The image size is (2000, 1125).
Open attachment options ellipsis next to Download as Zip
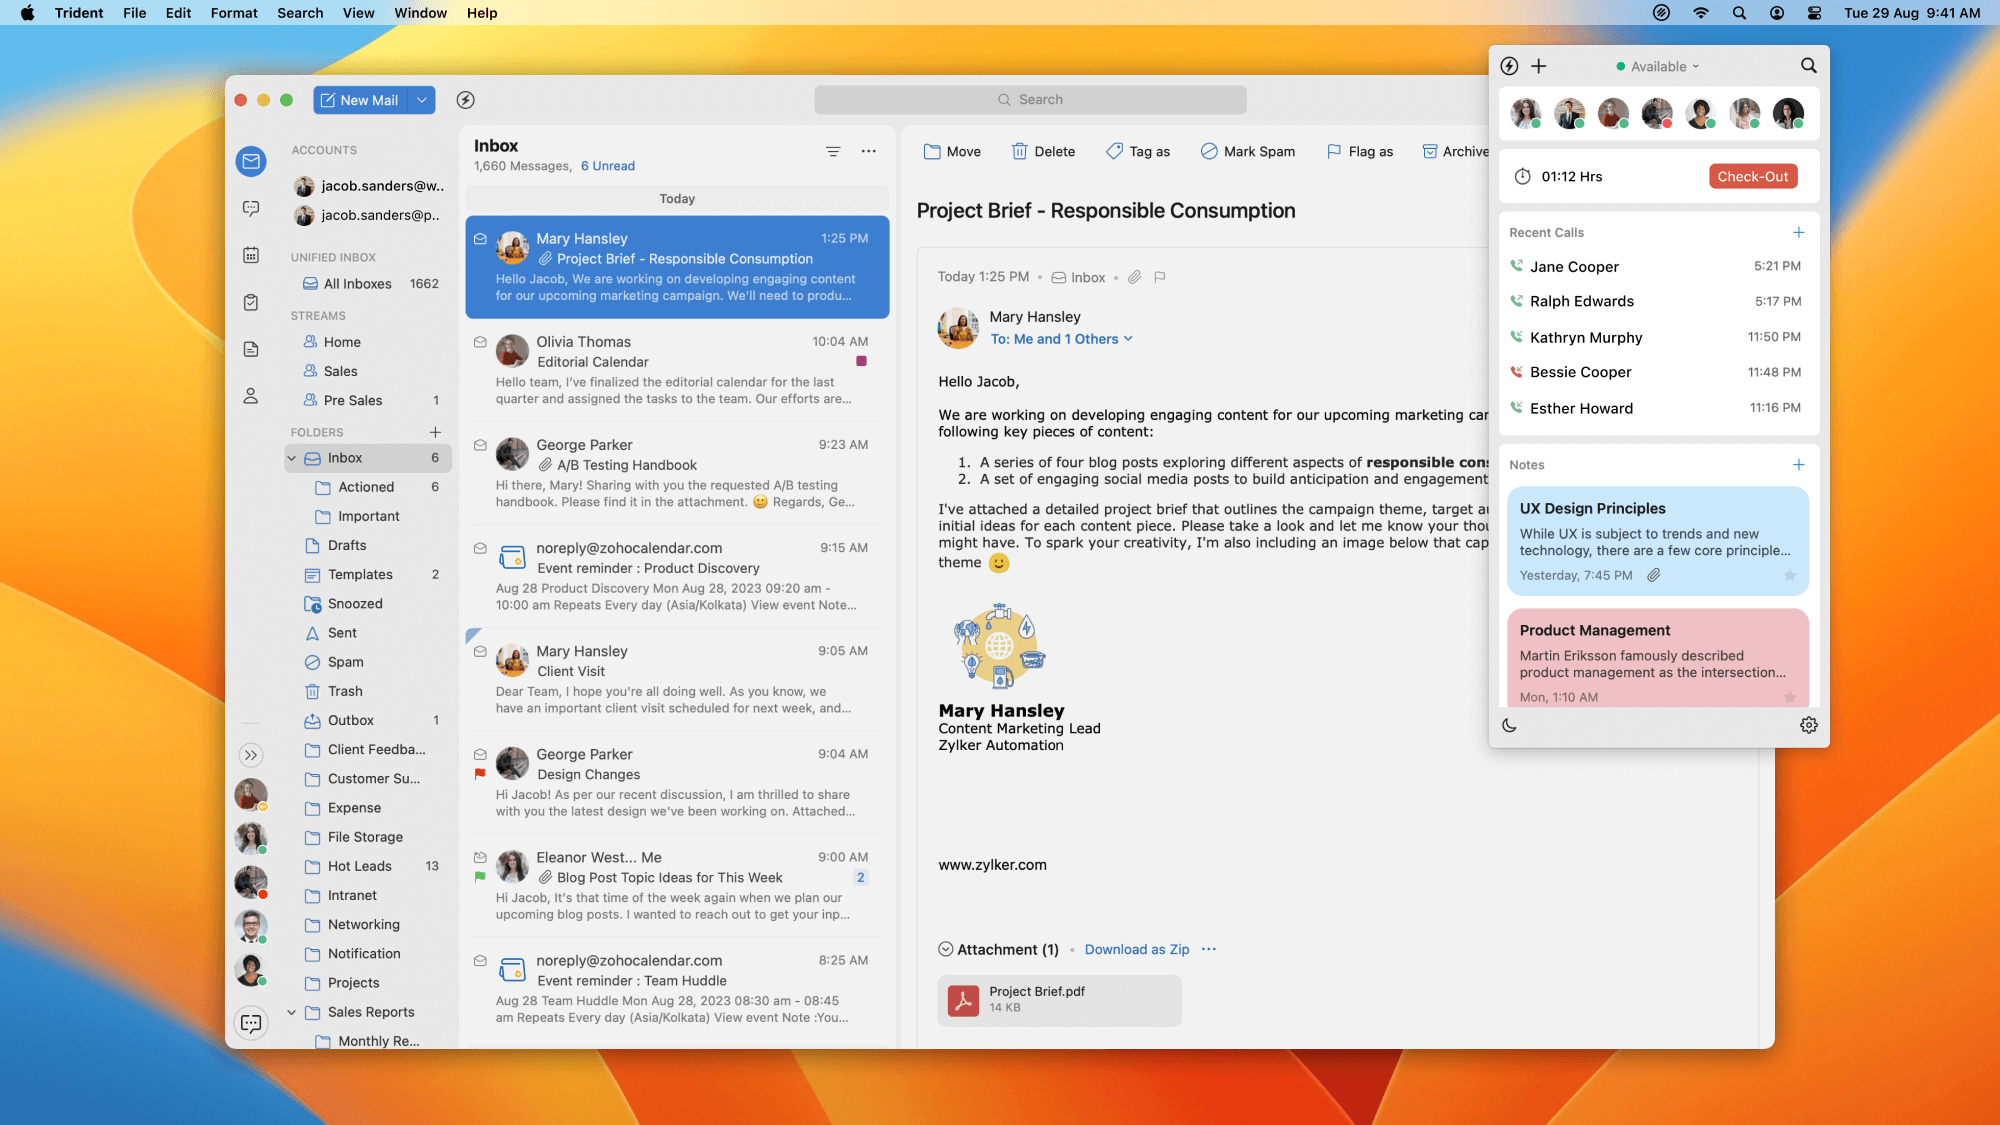(x=1209, y=949)
